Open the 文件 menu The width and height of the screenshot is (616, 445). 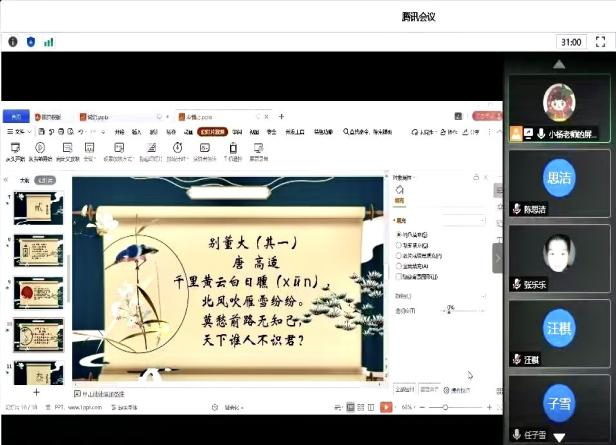19,131
